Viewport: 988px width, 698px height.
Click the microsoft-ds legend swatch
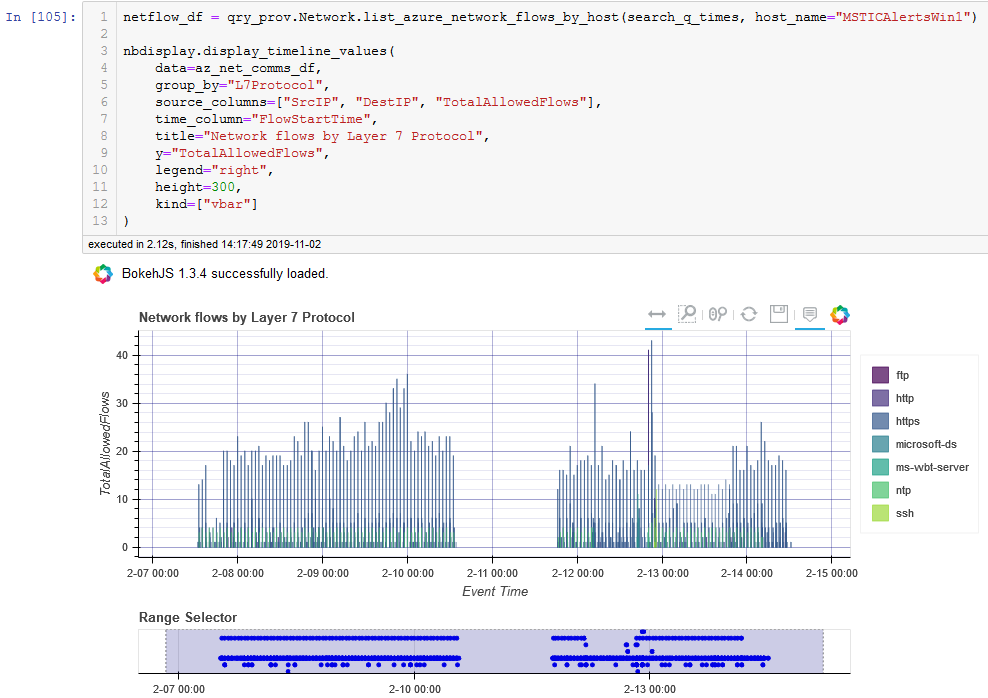[880, 444]
